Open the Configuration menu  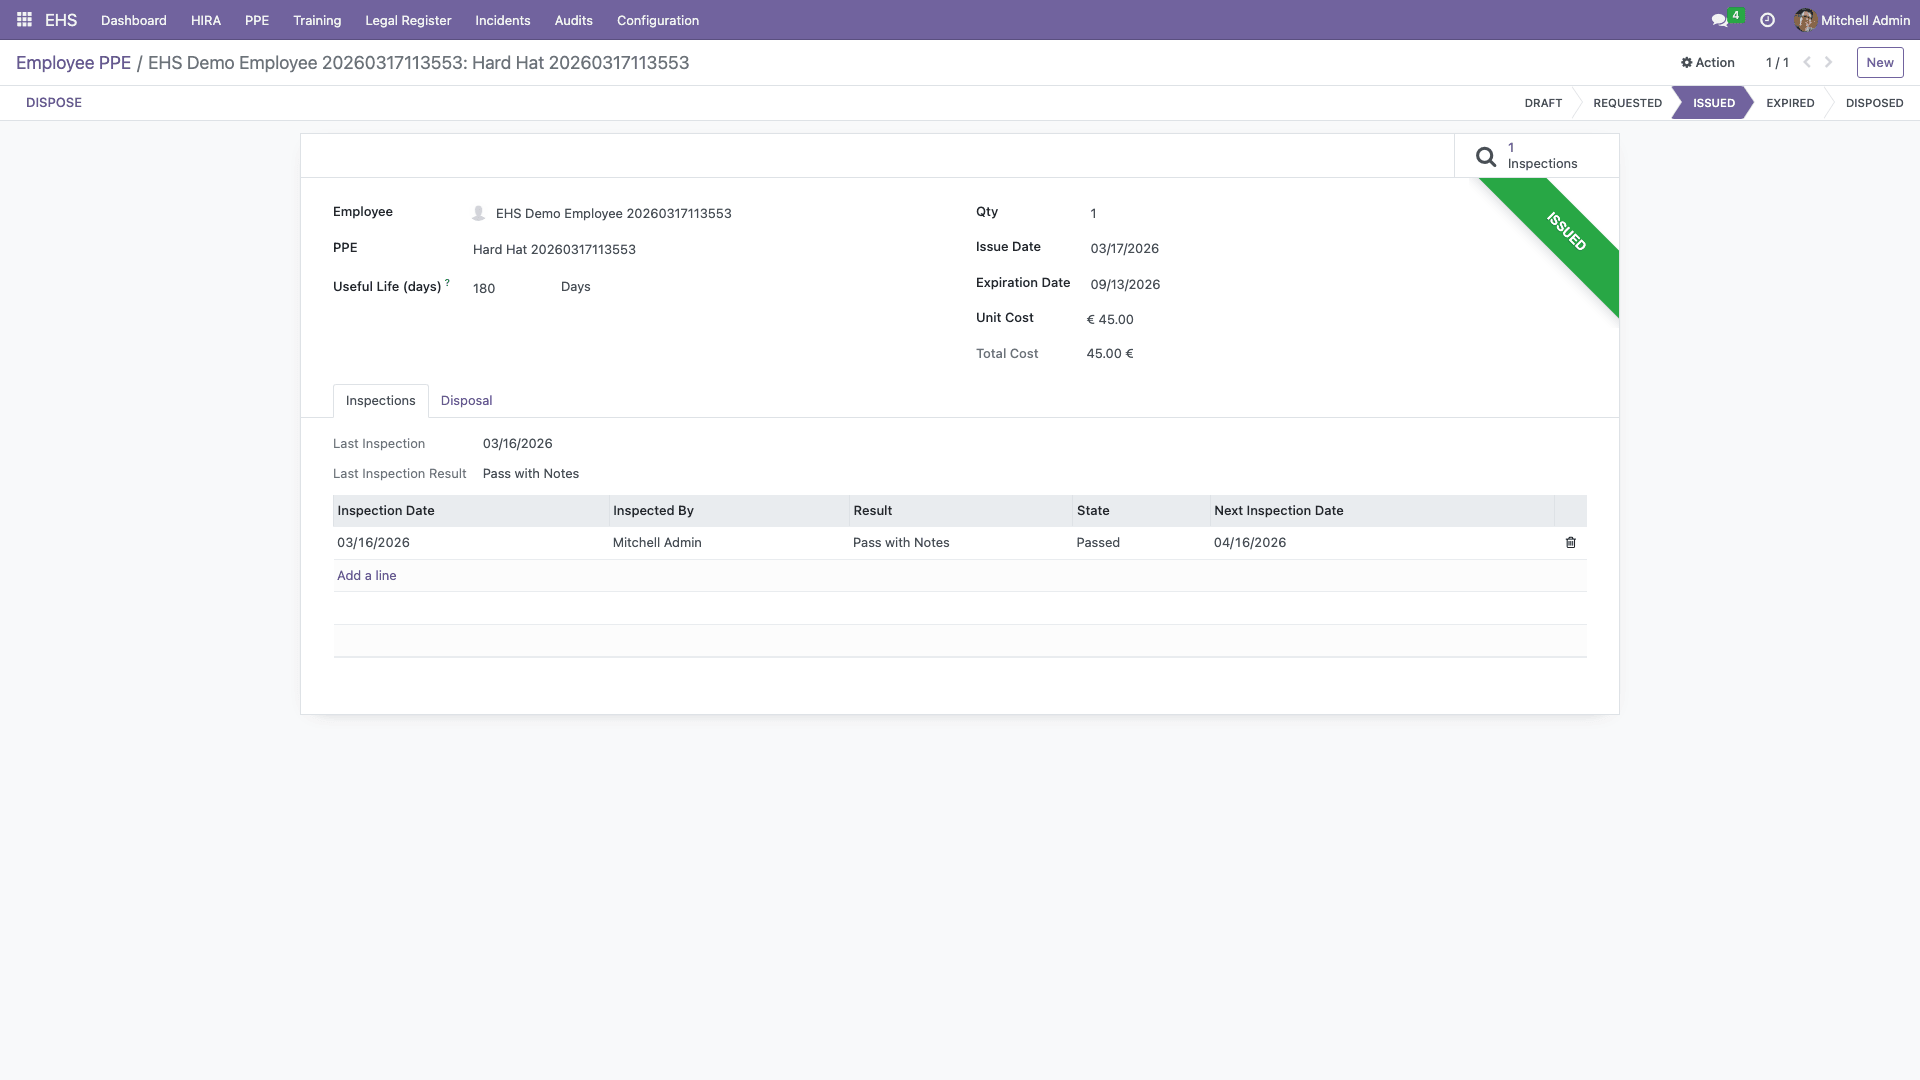click(x=657, y=20)
